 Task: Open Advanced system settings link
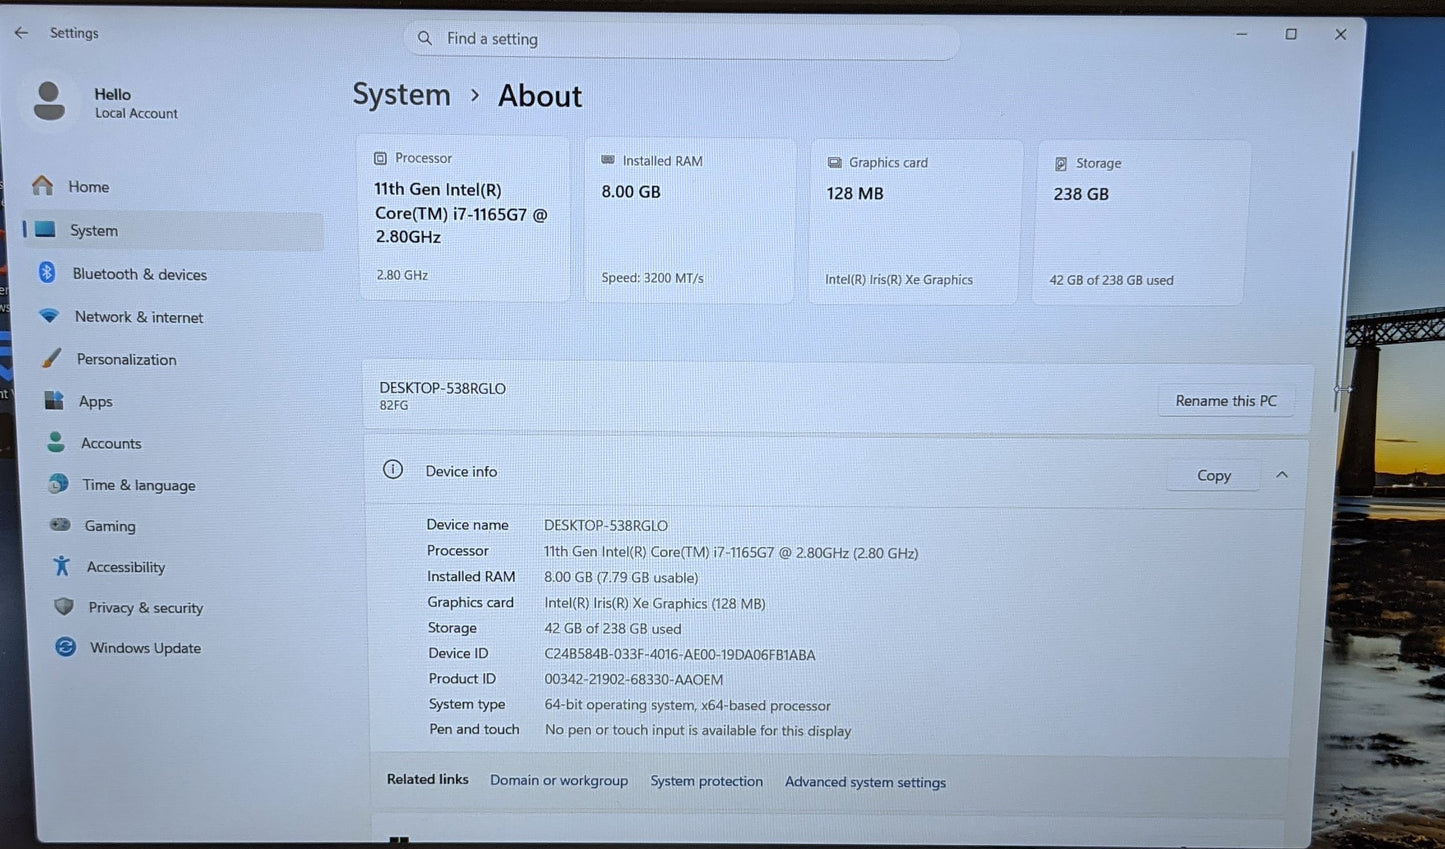tap(865, 782)
